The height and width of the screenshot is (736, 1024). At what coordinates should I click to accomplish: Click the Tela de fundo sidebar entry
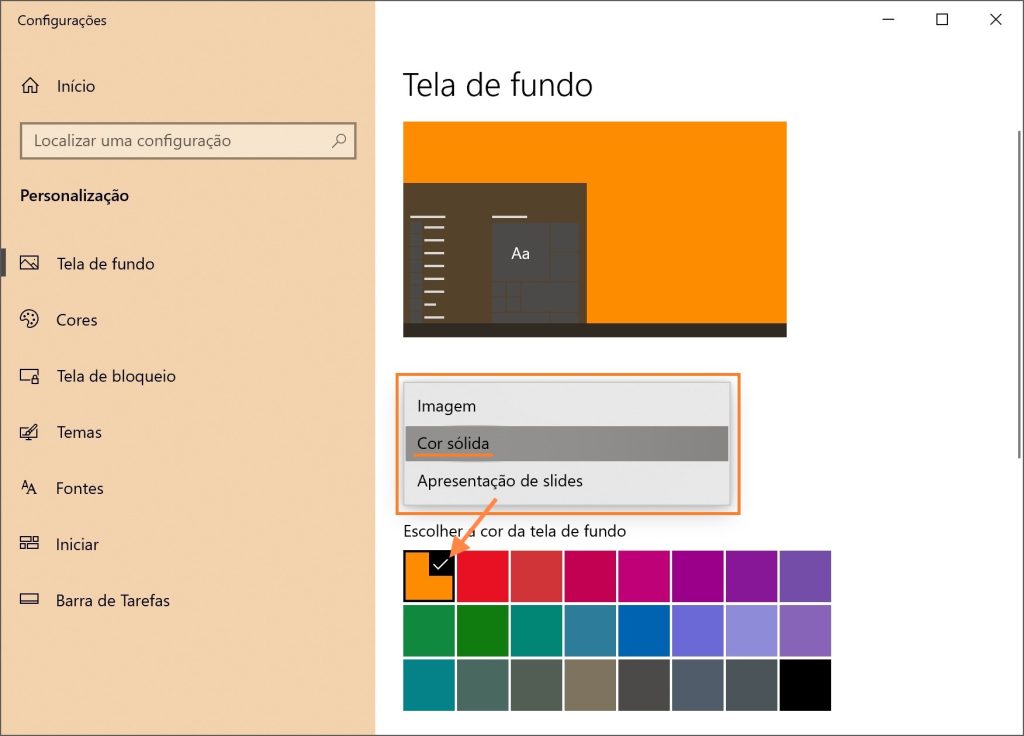pos(106,264)
